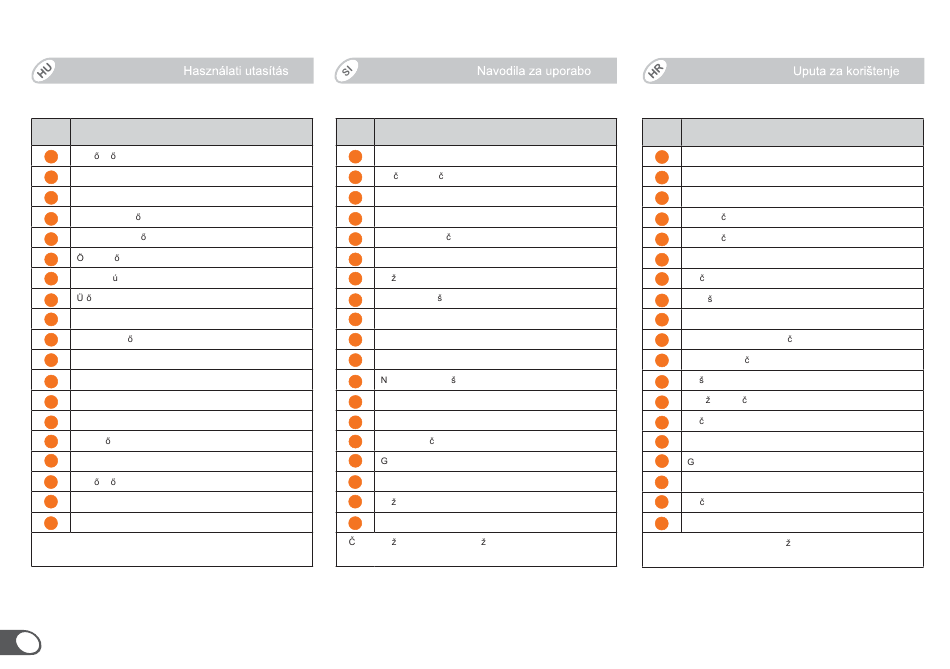Click the HR language badge
The image size is (950, 669).
coord(655,71)
